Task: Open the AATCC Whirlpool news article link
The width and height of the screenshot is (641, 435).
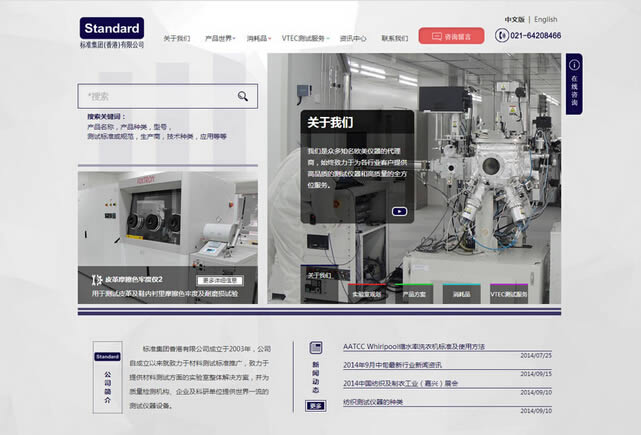Action: coord(413,346)
